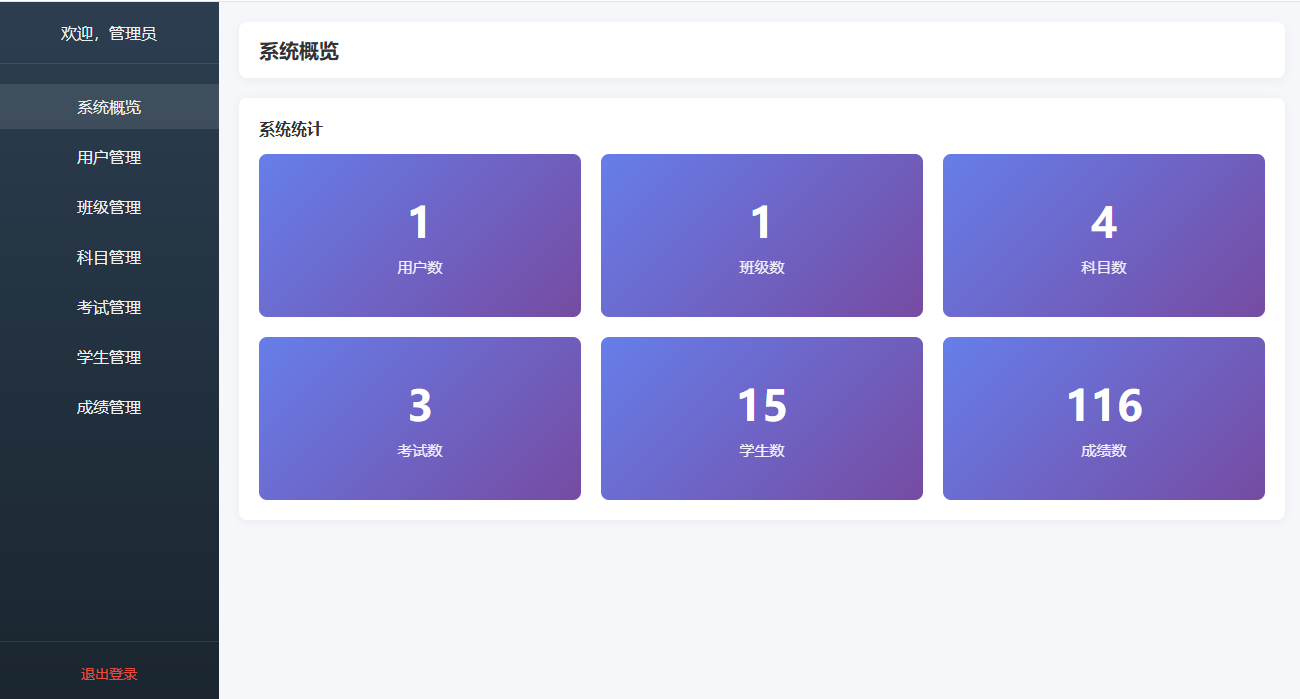This screenshot has width=1300, height=699.
Task: Click the number 15 in 学生数 card
Action: [762, 405]
